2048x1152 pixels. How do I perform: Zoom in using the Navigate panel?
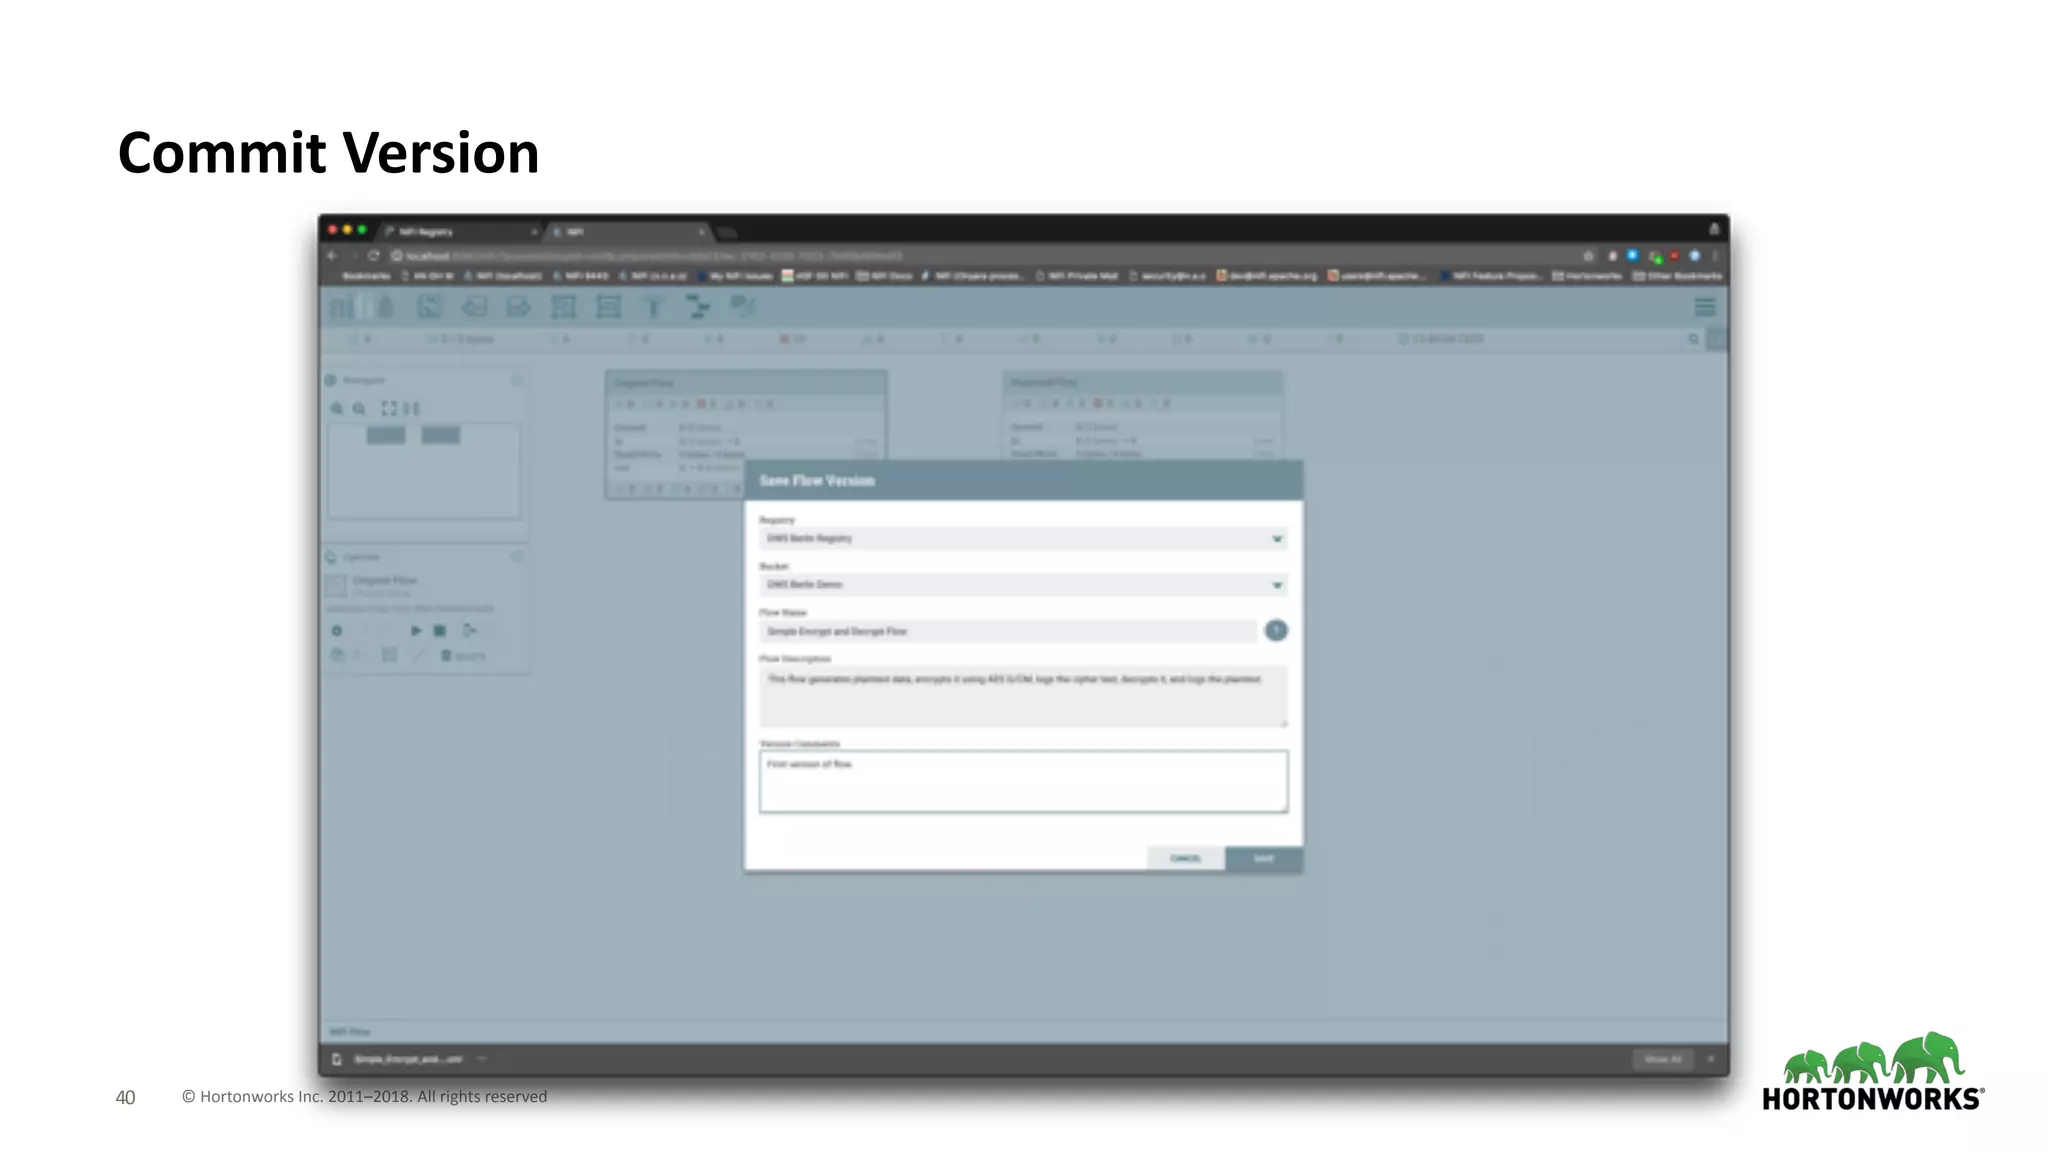click(337, 409)
